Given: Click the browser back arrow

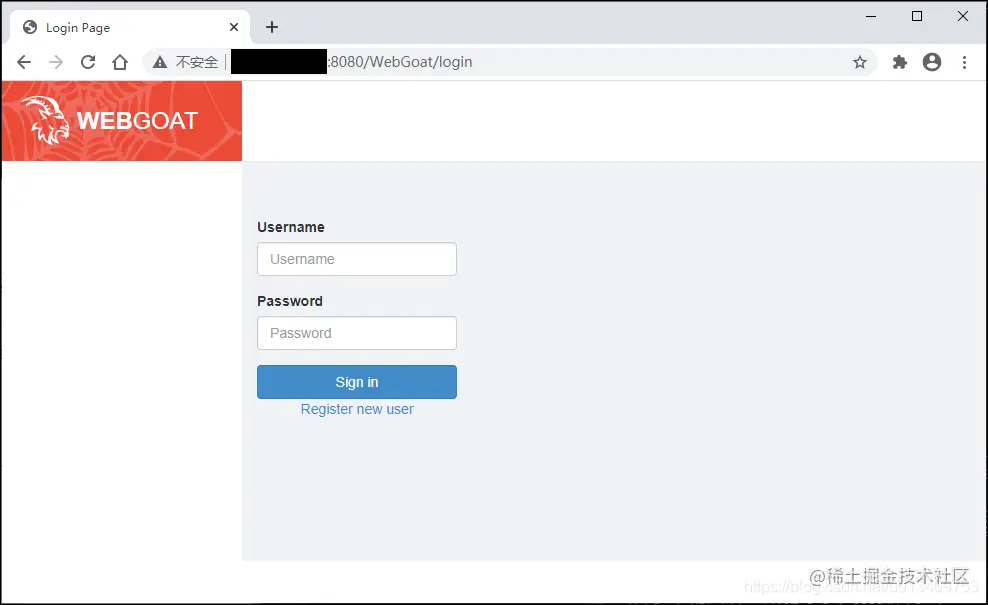Looking at the screenshot, I should pyautogui.click(x=24, y=62).
